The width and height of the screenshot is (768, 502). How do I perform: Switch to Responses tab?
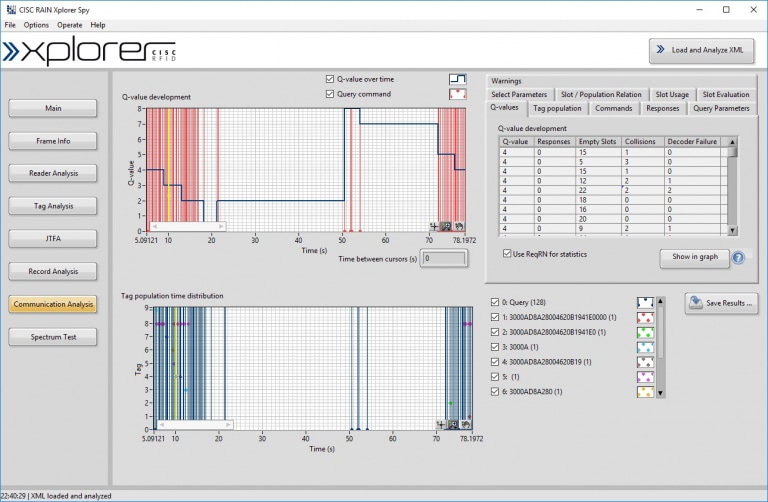click(x=663, y=108)
